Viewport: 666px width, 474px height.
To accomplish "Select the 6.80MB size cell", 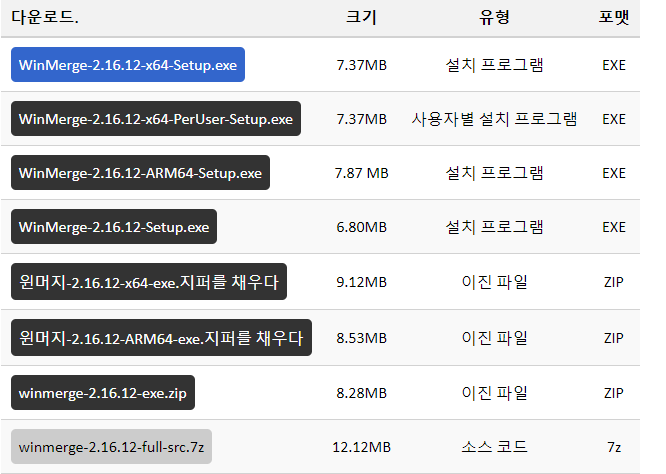I will (x=361, y=227).
